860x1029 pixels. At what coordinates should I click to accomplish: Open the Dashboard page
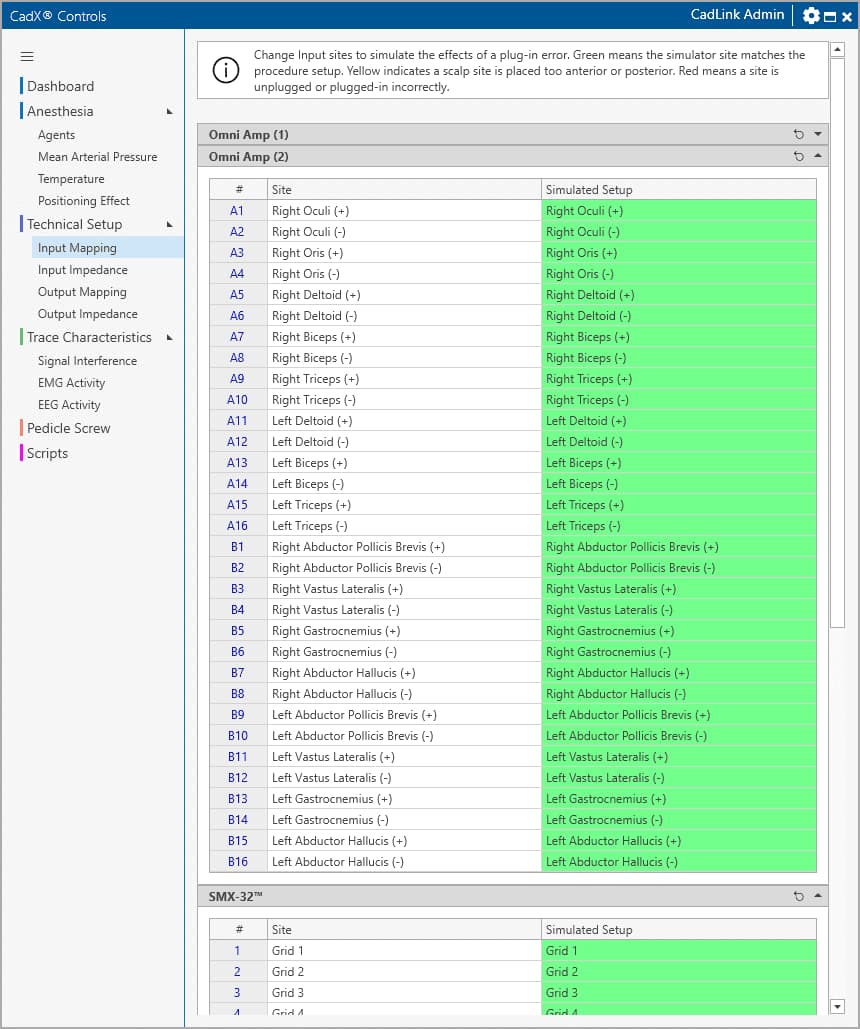(x=60, y=86)
